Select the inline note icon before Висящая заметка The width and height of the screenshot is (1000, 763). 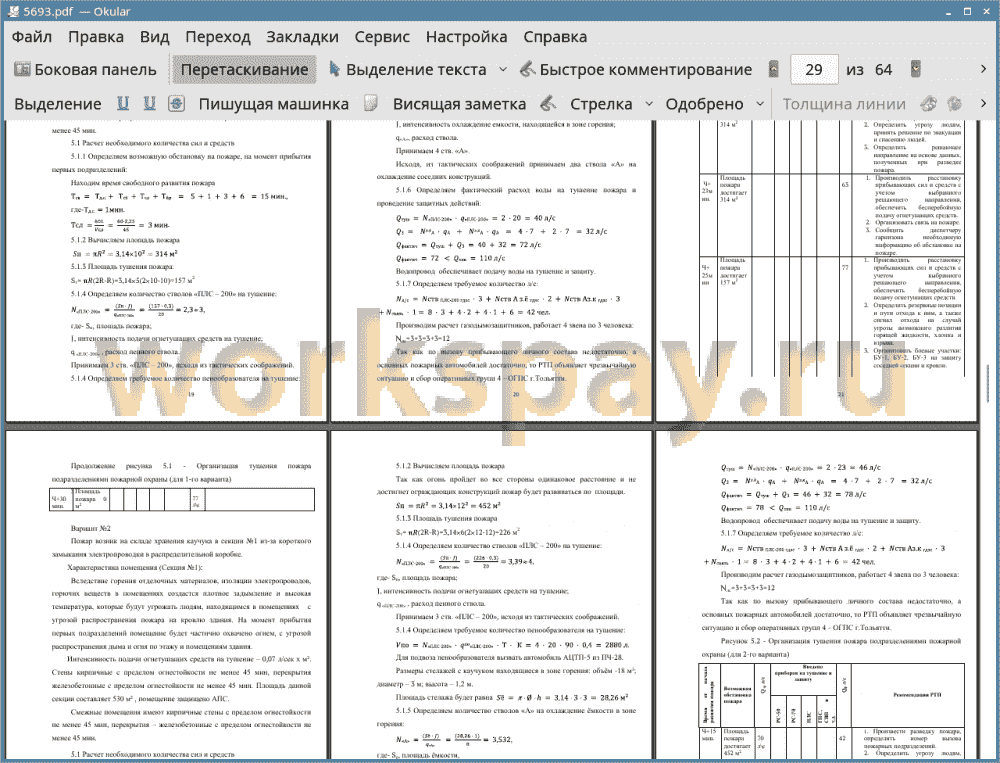pyautogui.click(x=371, y=104)
